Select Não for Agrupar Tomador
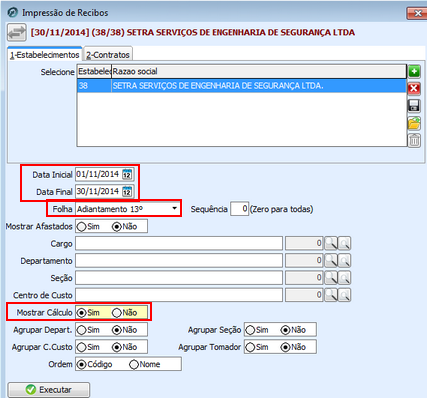 [285, 348]
